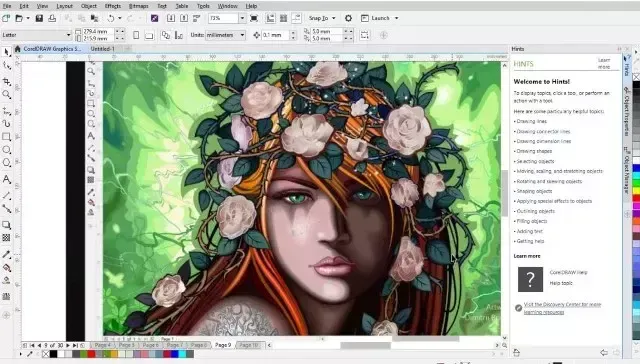Click the page width input field
Image resolution: width=640 pixels, height=364 pixels.
point(98,31)
